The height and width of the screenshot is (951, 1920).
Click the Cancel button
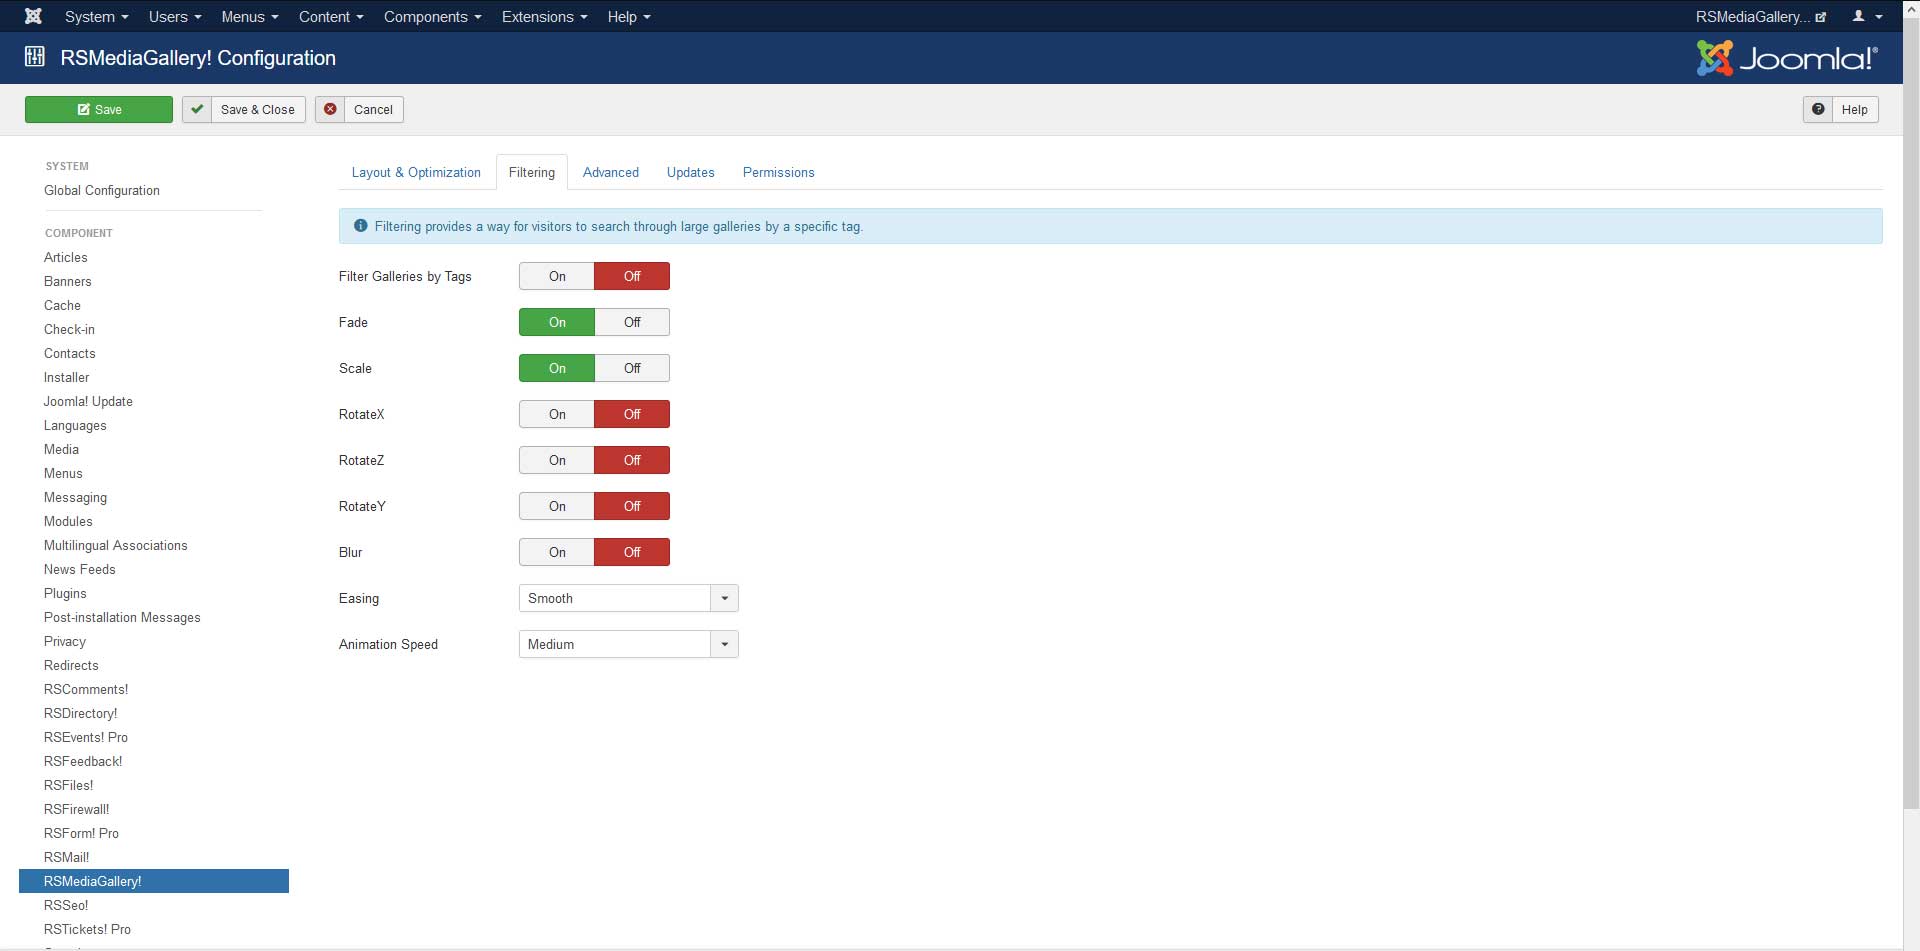click(x=359, y=109)
